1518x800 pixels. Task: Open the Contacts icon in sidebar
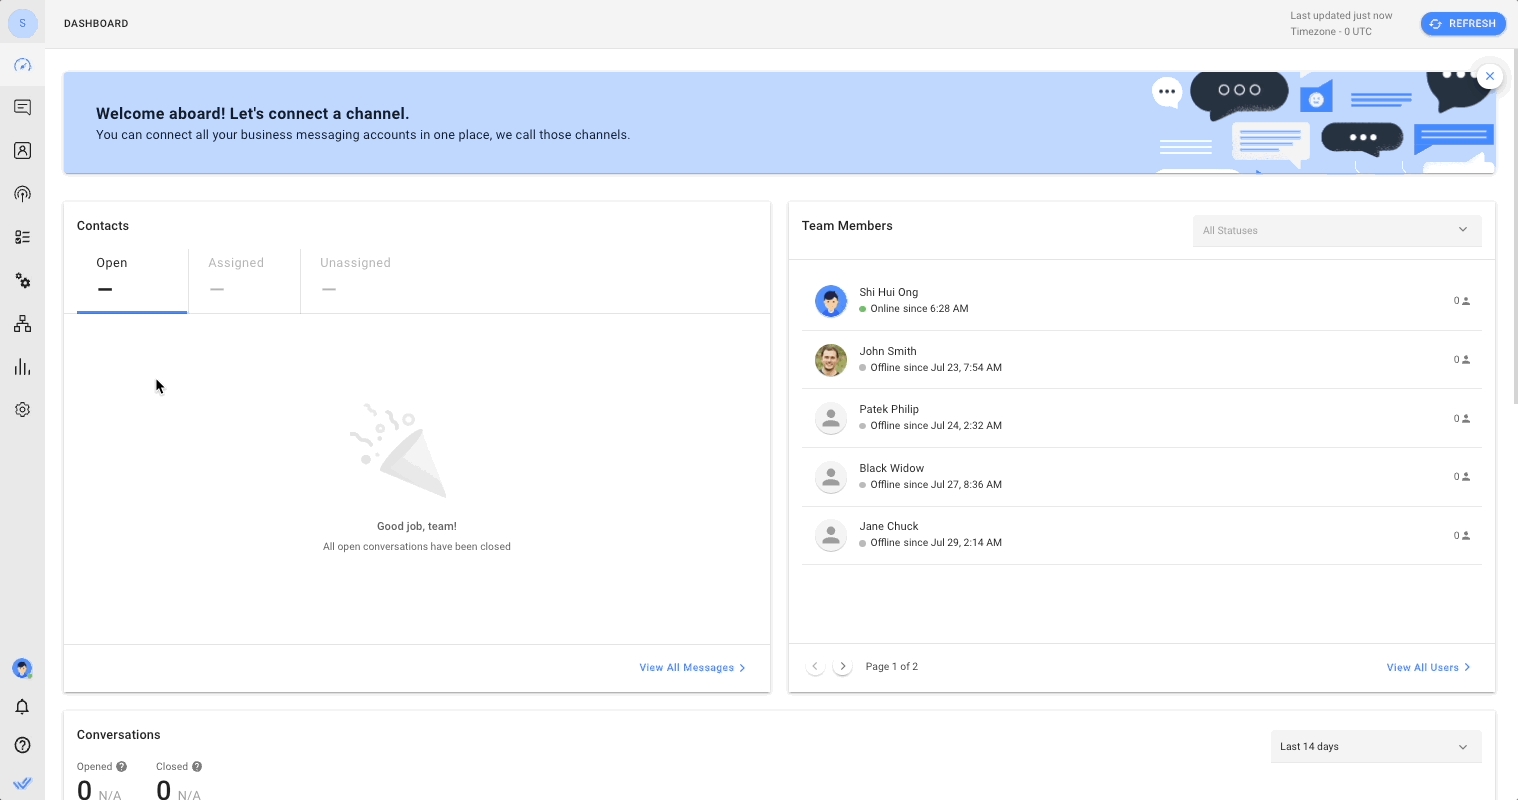[22, 151]
